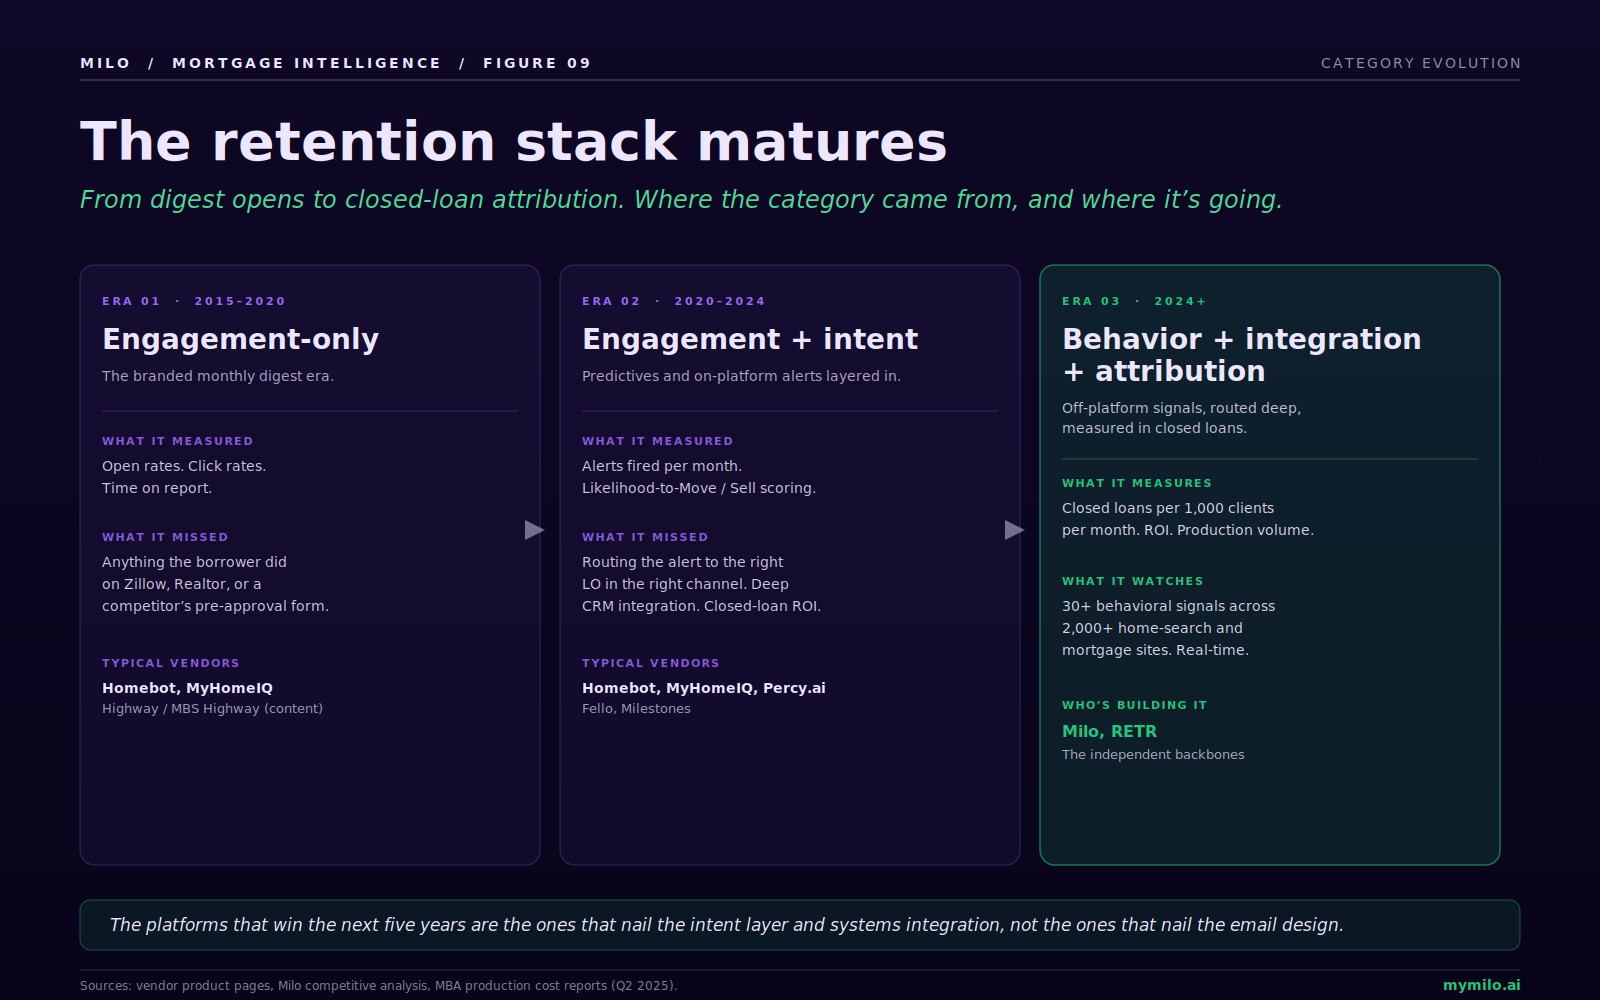Select "Homebot, MyHomeIQ, Percy.ai" vendors line
Screen dimensions: 1600x1000
pos(704,688)
